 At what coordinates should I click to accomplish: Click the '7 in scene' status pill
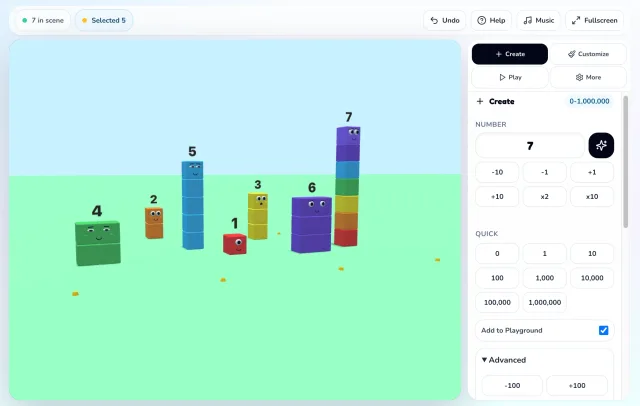pos(43,20)
